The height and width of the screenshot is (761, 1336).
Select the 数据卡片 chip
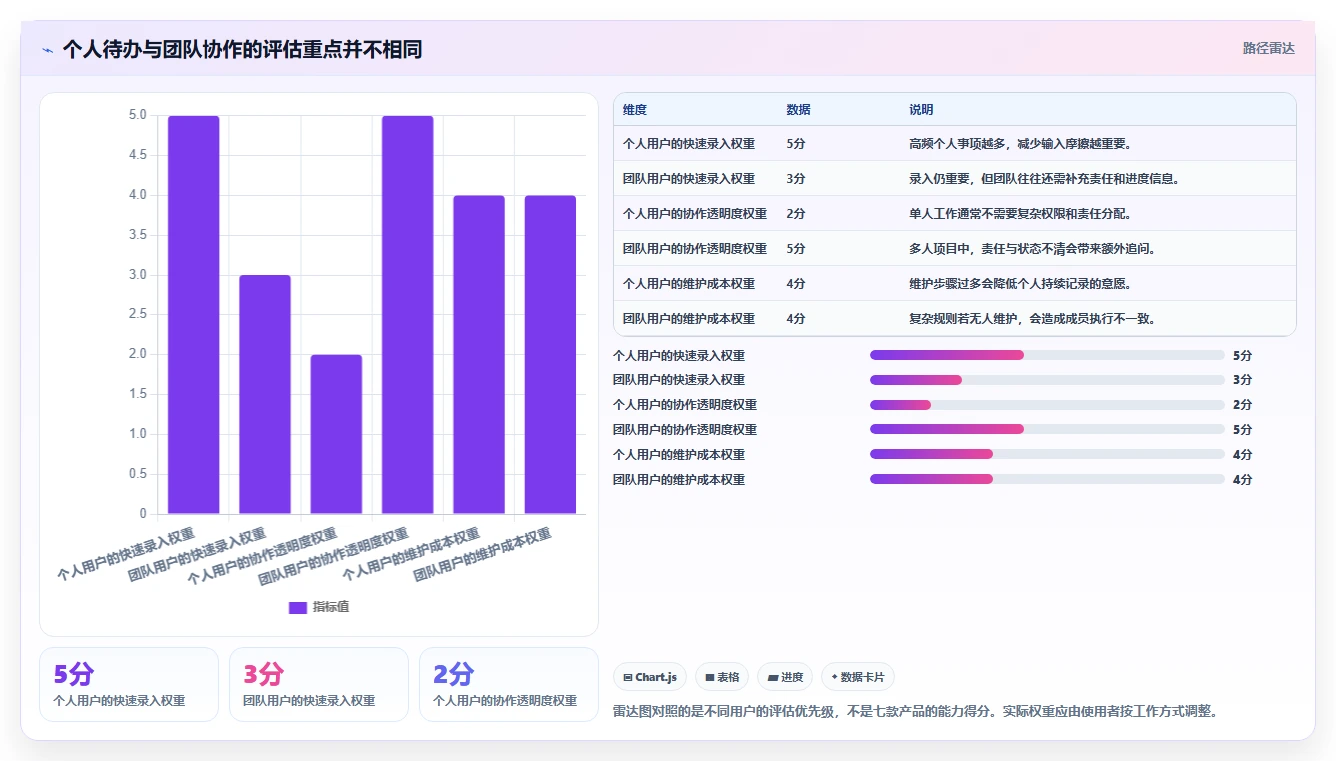click(x=857, y=677)
